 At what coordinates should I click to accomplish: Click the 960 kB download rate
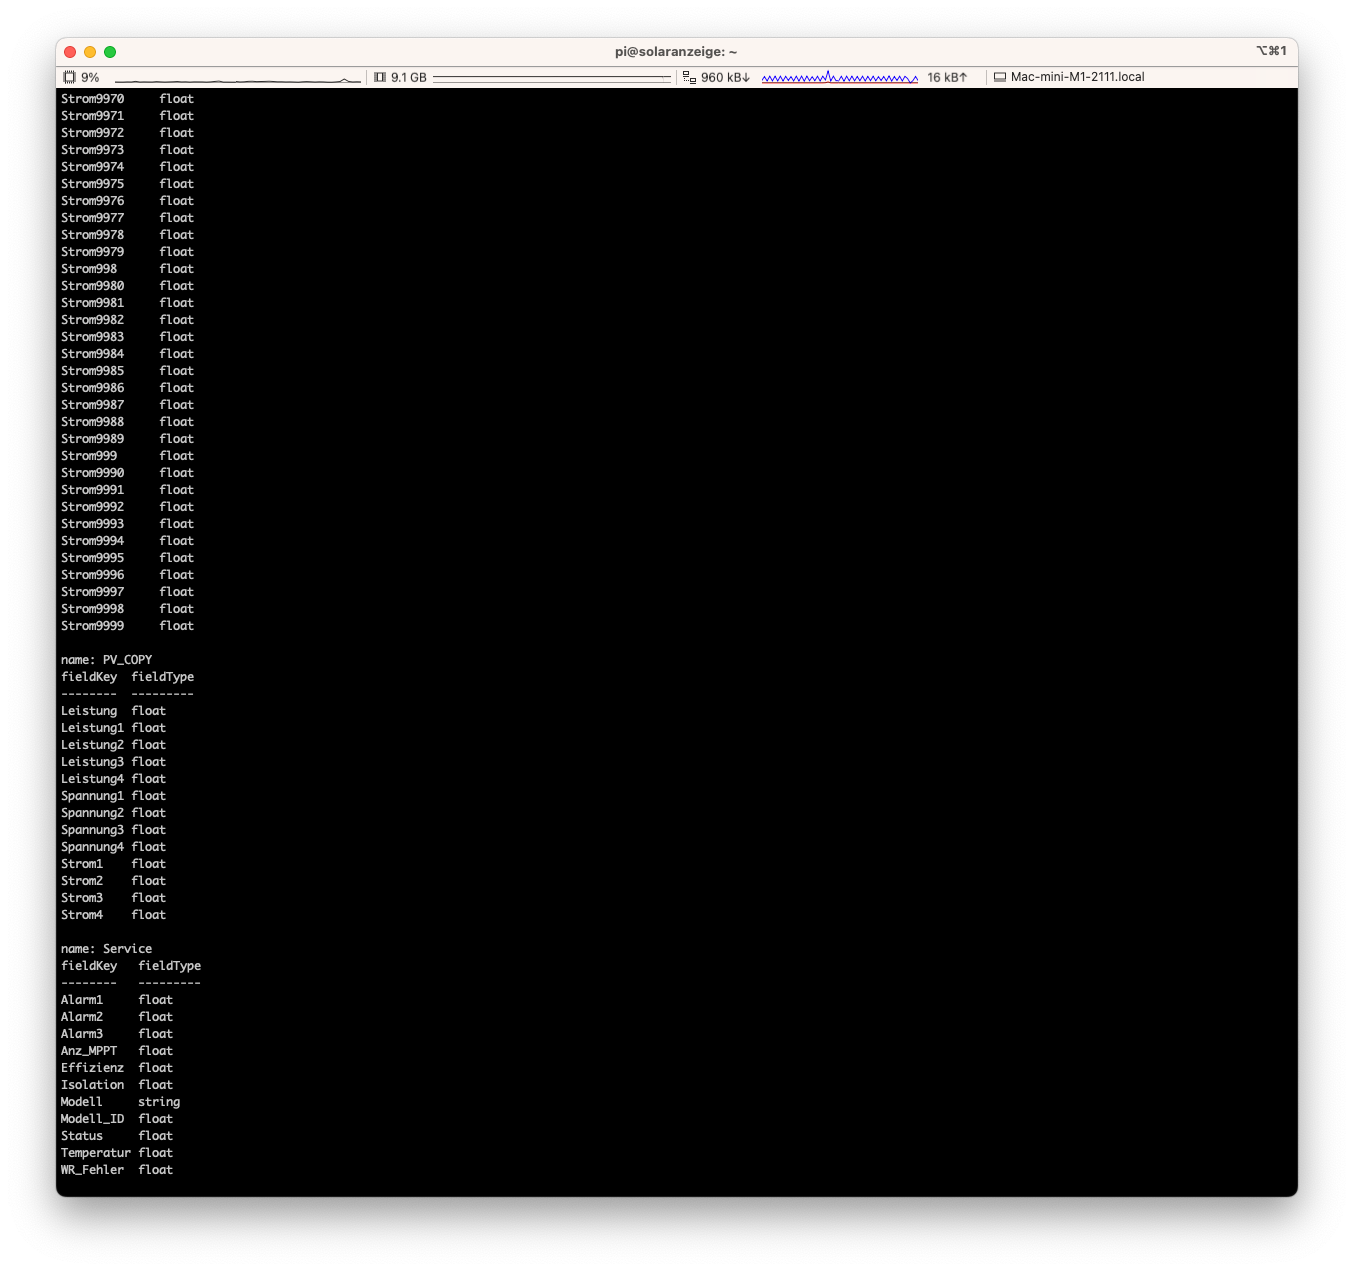pos(725,77)
